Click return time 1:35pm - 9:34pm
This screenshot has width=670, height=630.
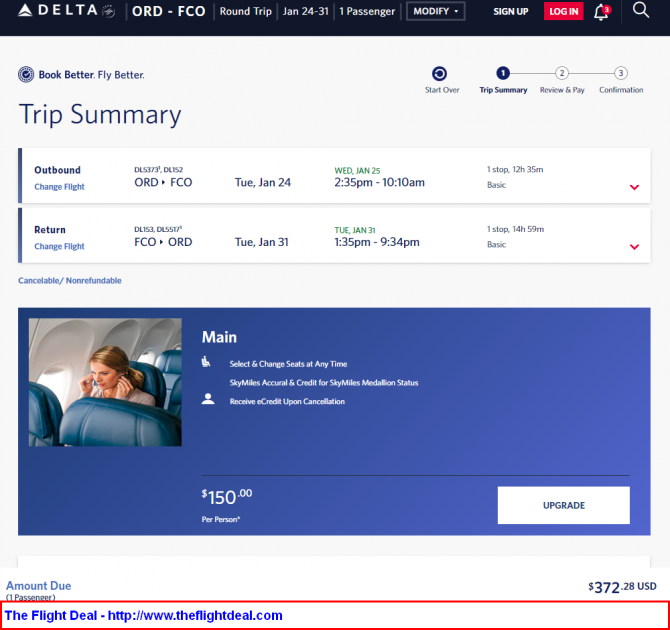pyautogui.click(x=377, y=242)
